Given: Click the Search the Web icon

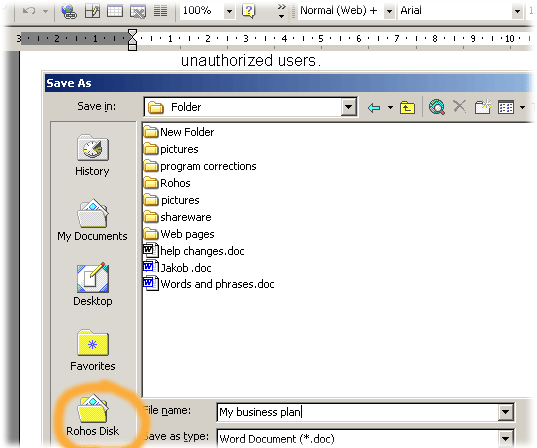Looking at the screenshot, I should coord(437,107).
